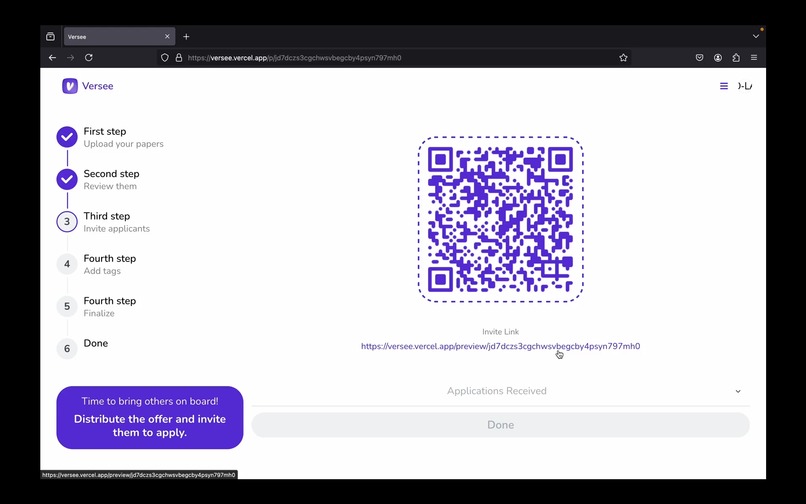This screenshot has height=504, width=806.
Task: Select the Versee browser tab
Action: pos(119,37)
